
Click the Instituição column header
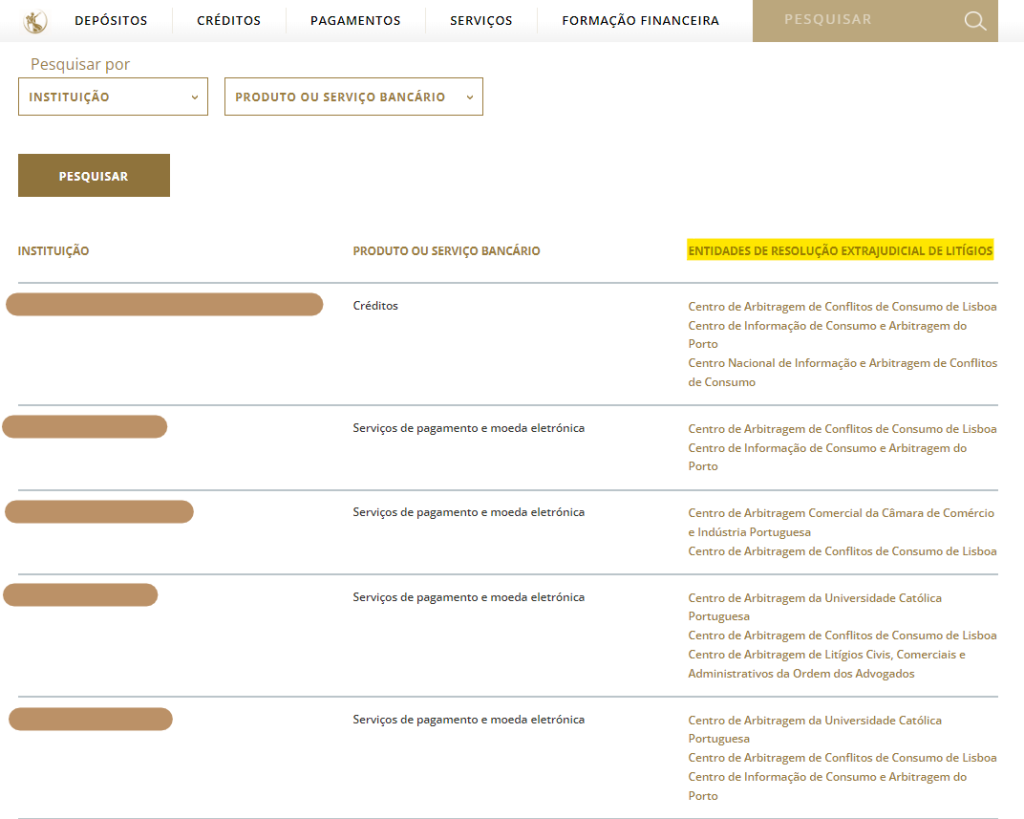coord(54,251)
